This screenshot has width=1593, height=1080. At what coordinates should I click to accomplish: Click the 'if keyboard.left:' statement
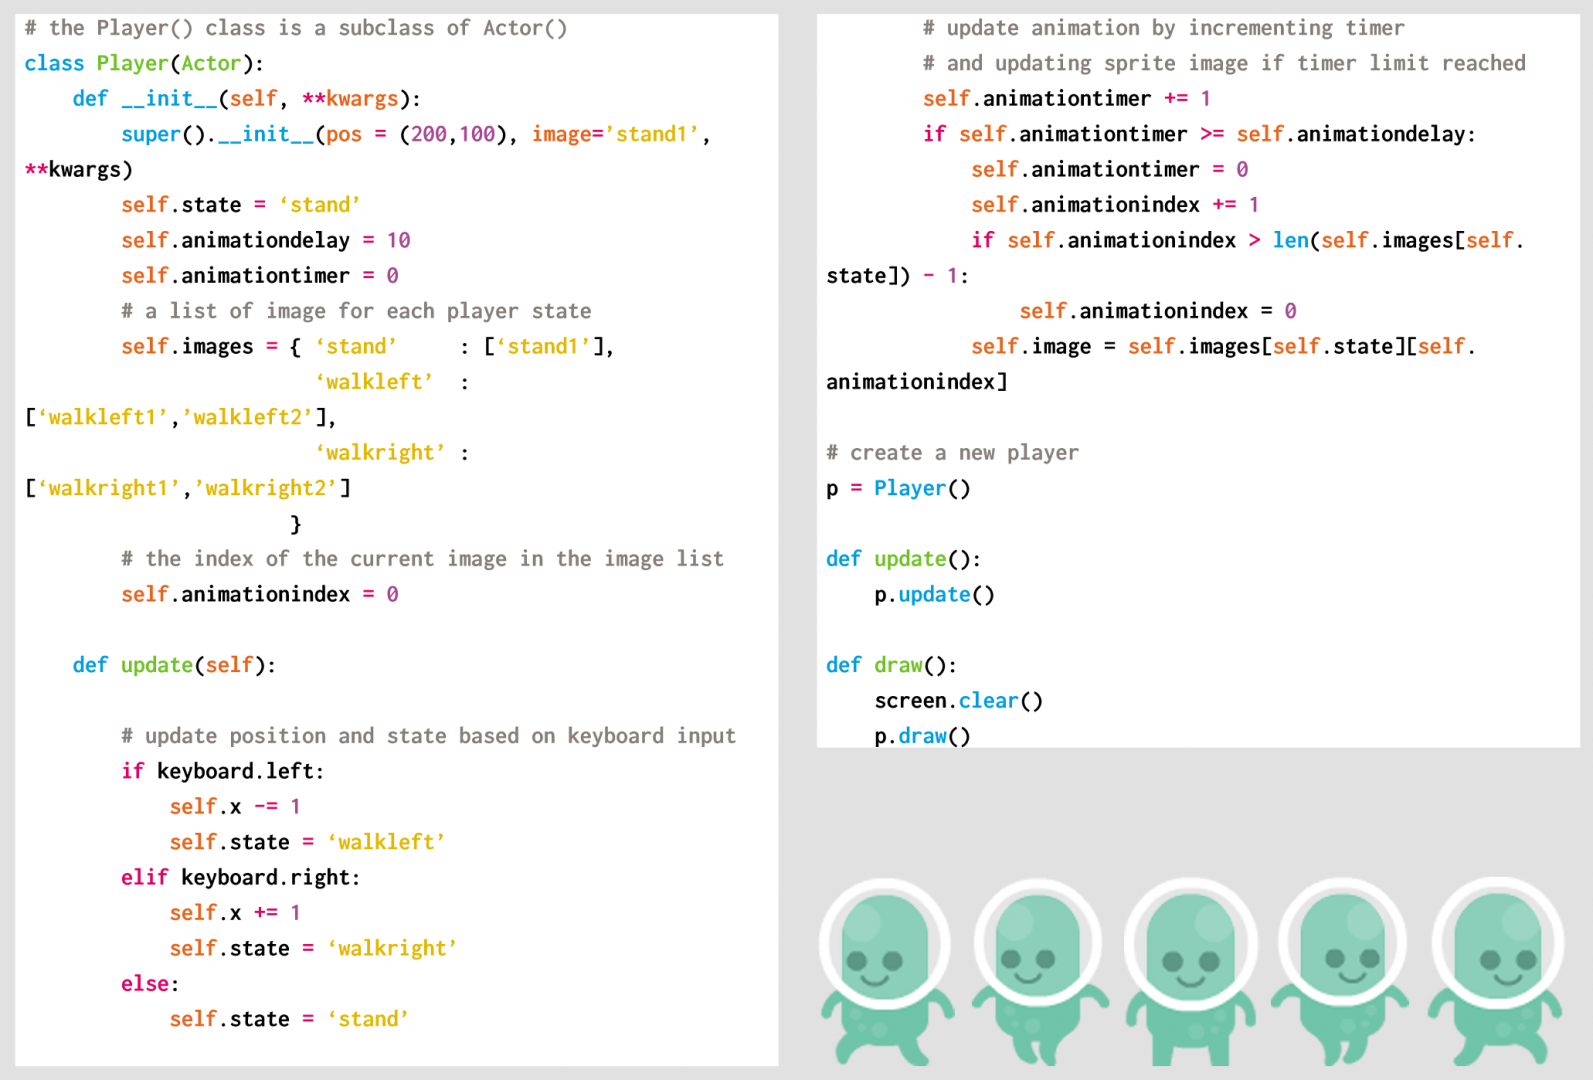pos(222,772)
